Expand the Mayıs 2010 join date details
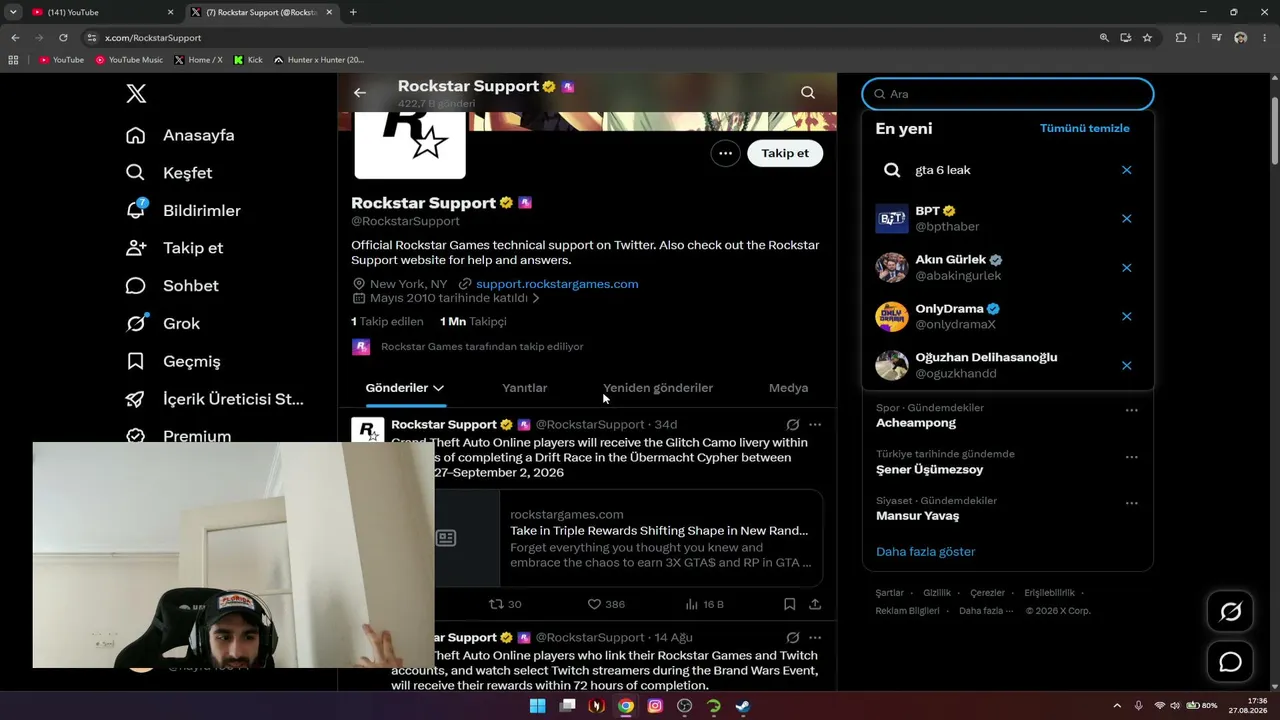Viewport: 1280px width, 720px height. [x=446, y=298]
